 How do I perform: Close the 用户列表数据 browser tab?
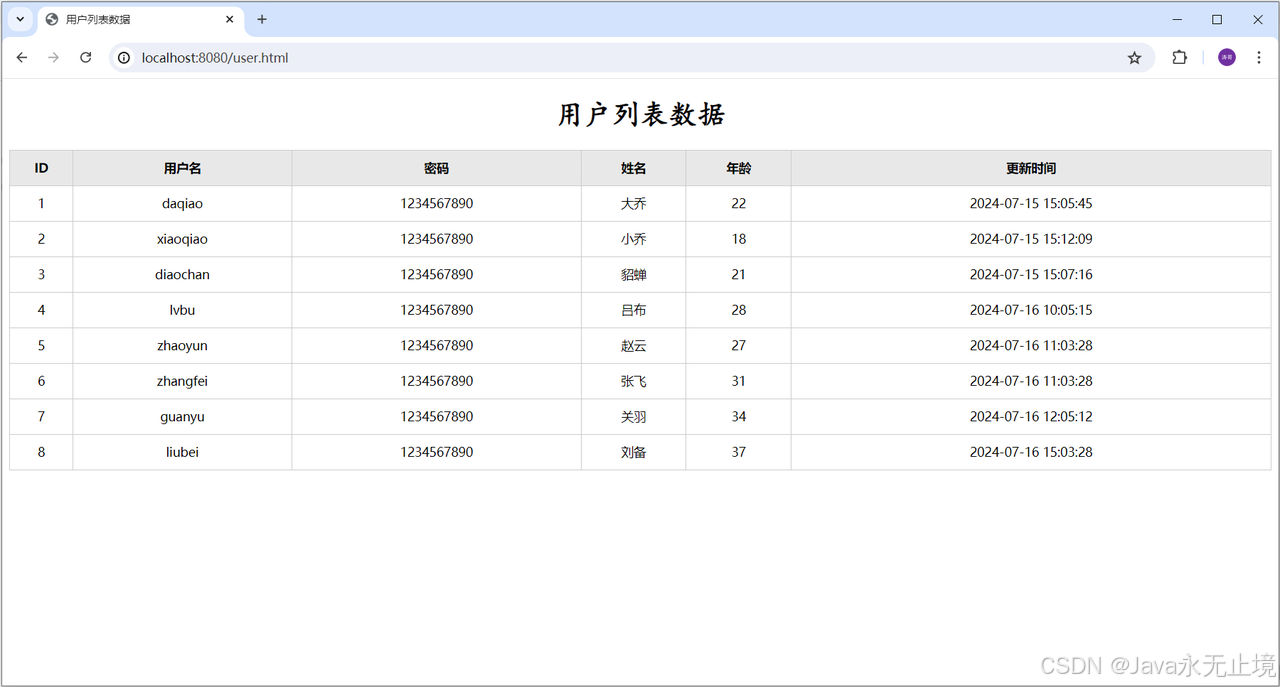pyautogui.click(x=230, y=19)
